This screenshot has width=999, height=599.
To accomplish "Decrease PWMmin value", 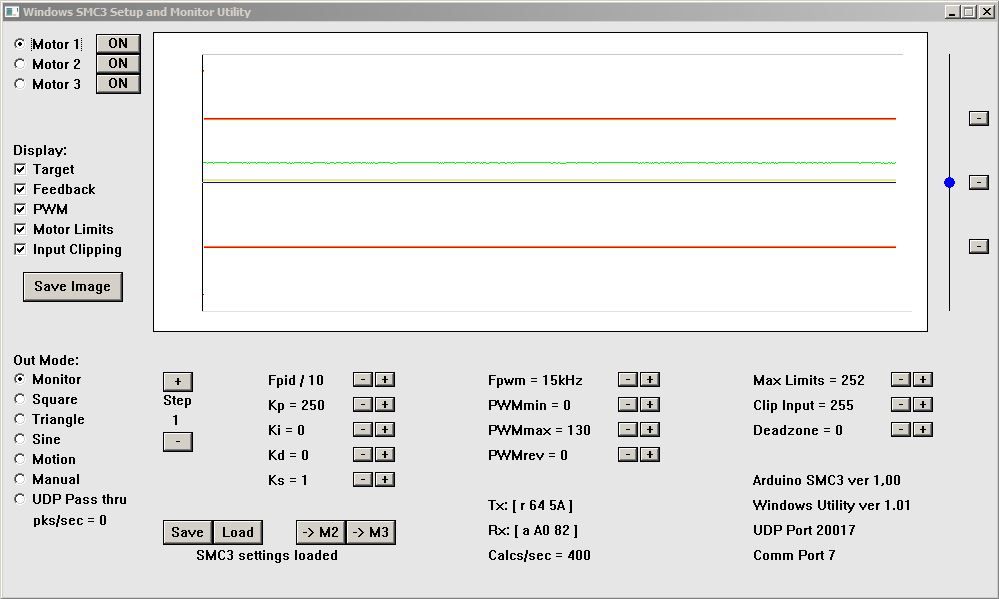I will pos(628,404).
